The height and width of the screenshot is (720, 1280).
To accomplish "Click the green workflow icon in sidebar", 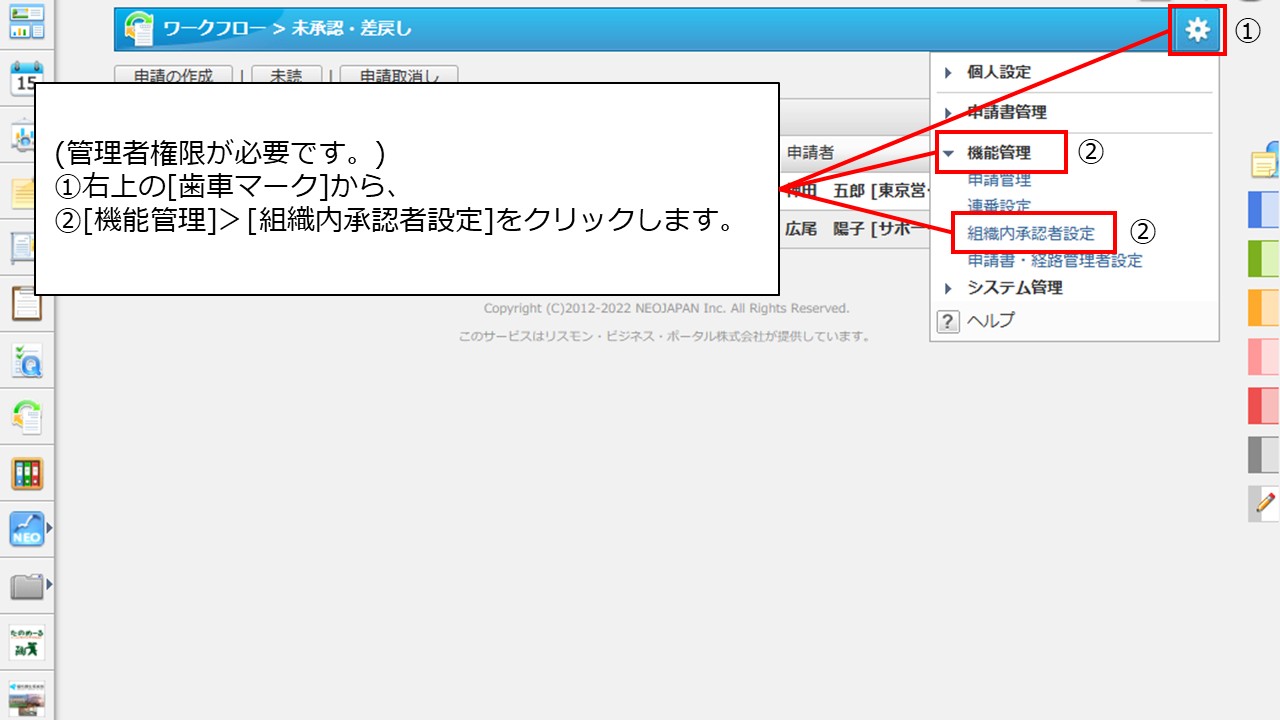I will [26, 416].
